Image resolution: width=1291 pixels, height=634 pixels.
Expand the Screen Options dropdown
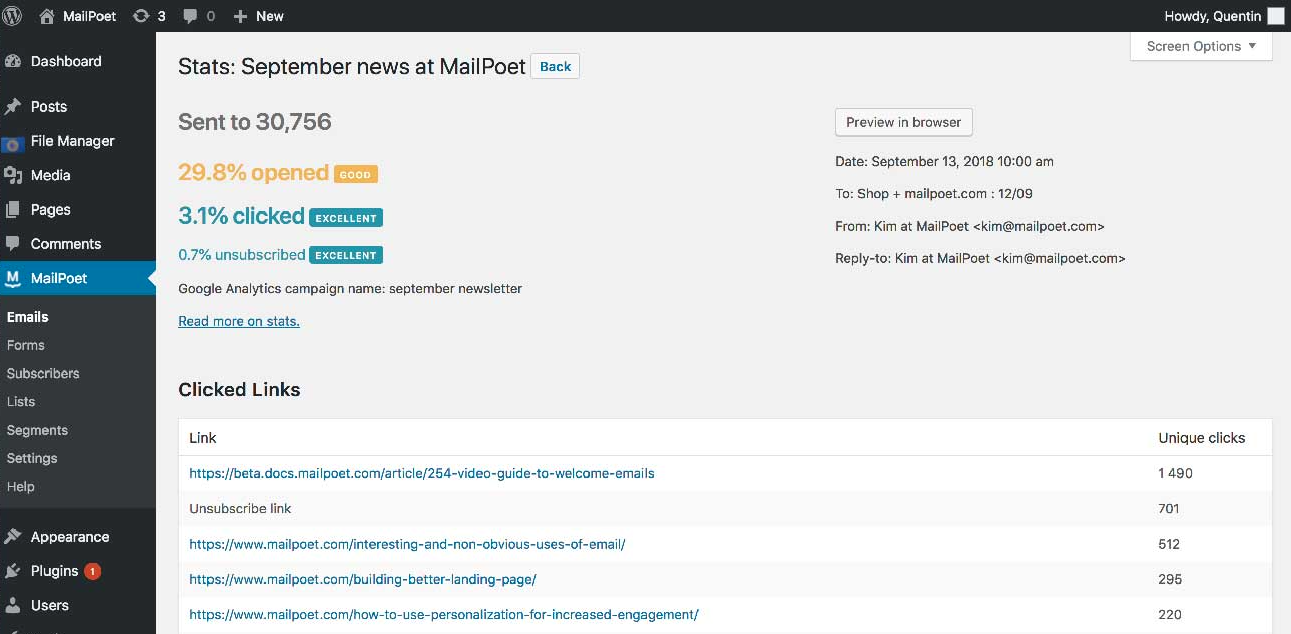point(1201,46)
